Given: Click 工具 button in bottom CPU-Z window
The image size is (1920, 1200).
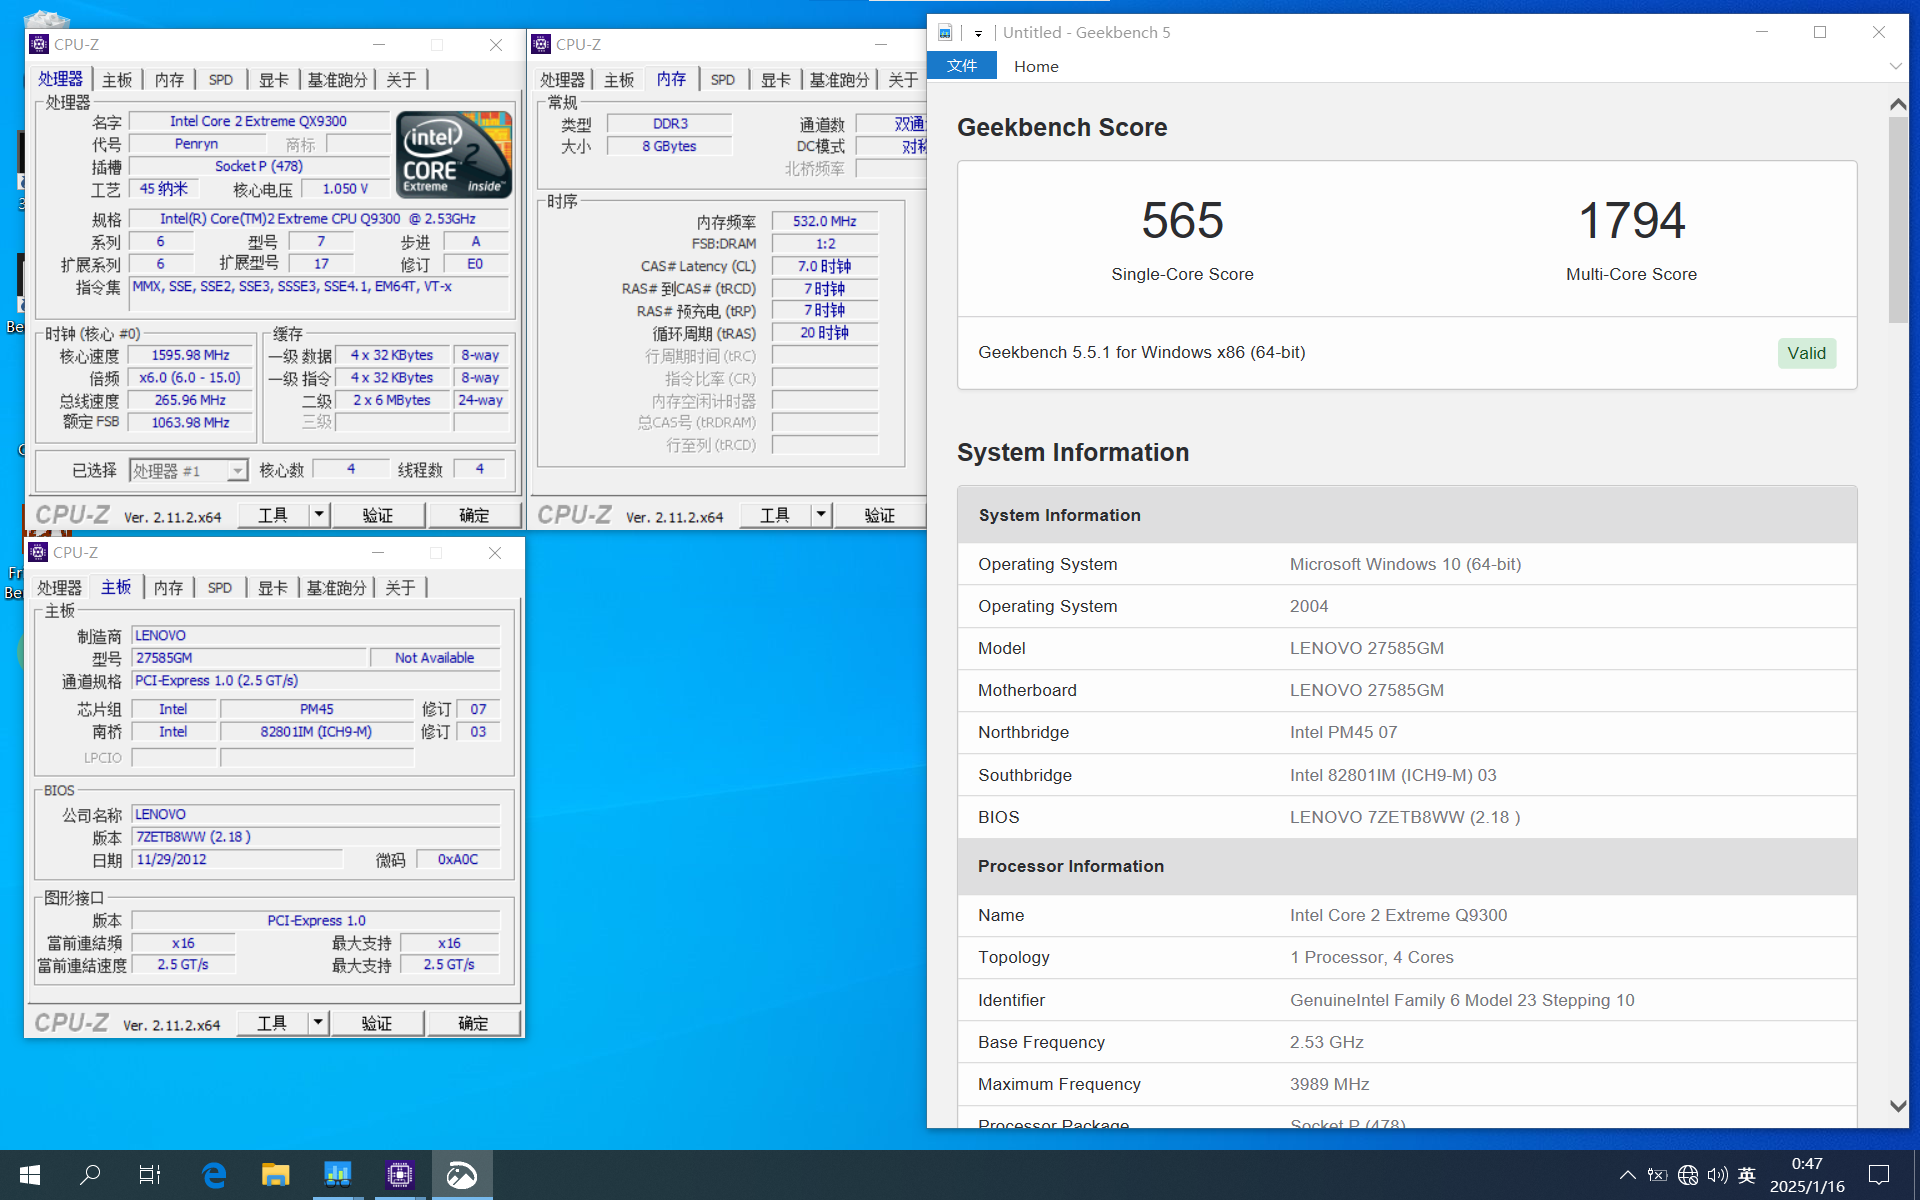Looking at the screenshot, I should coord(272,1023).
